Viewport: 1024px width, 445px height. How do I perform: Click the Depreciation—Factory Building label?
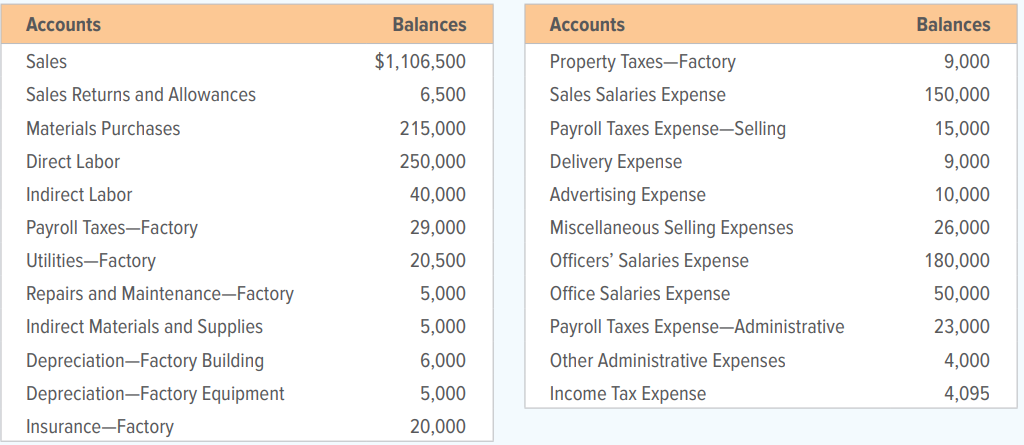coord(145,361)
